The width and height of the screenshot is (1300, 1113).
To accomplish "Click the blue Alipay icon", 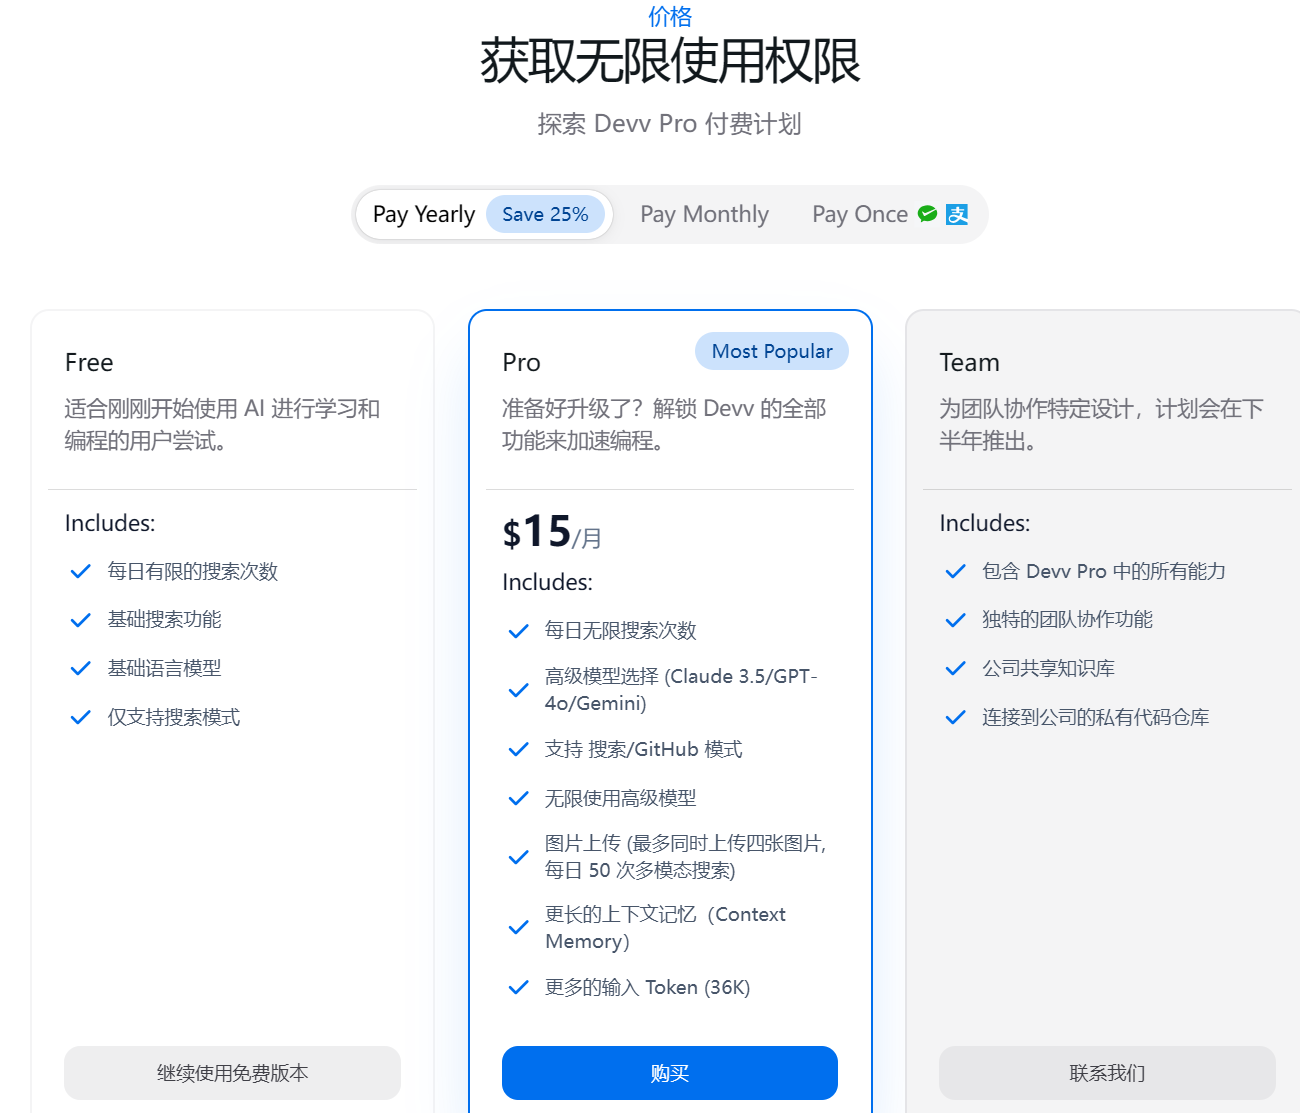I will point(957,214).
